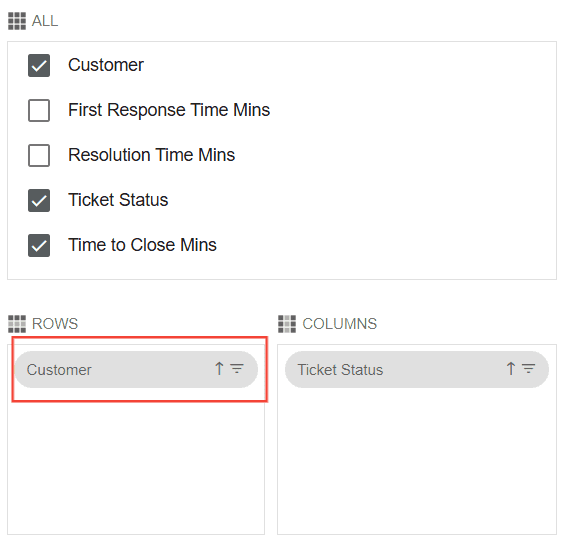This screenshot has width=564, height=546.
Task: Toggle sort arrow on Ticket Status column field
Action: click(x=511, y=369)
